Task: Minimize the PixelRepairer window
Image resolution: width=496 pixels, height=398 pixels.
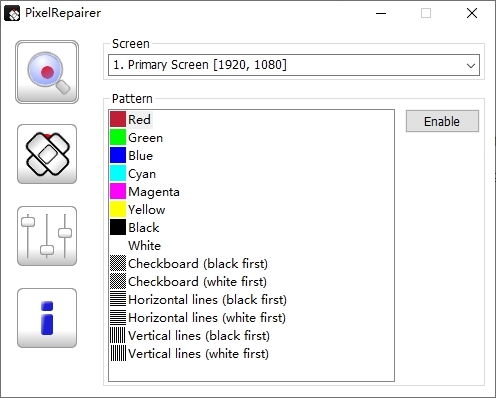Action: 381,13
